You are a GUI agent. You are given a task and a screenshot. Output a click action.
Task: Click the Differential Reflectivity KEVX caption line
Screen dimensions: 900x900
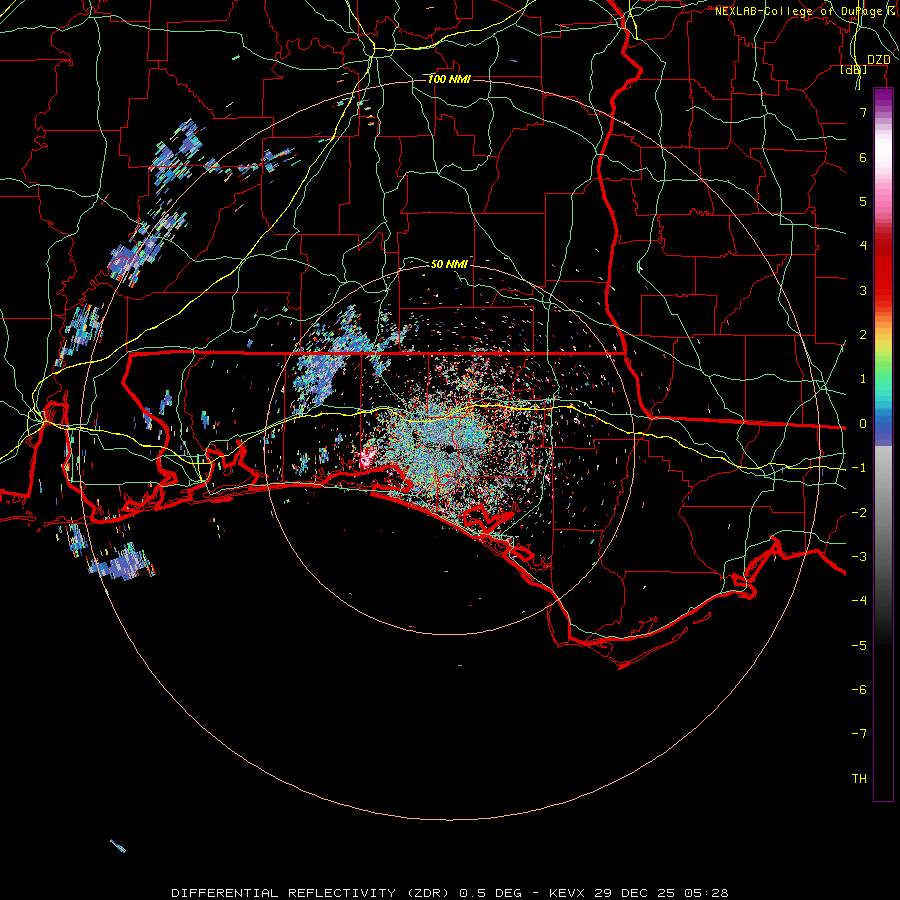(450, 893)
